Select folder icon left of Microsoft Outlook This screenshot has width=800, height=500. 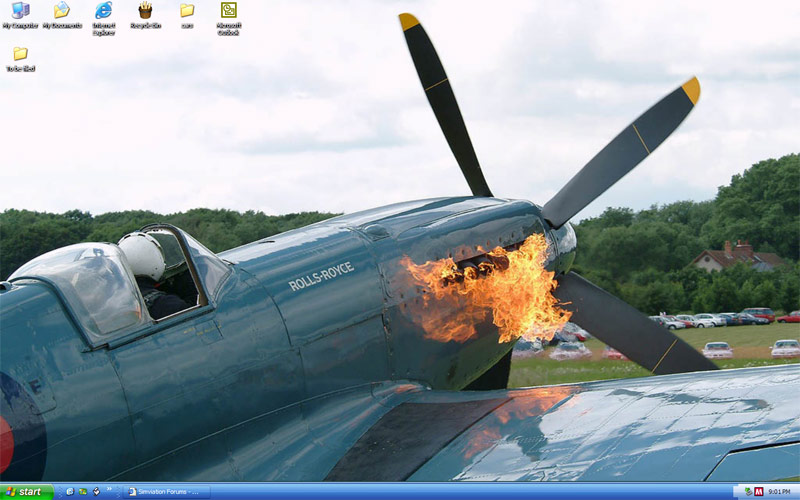[187, 12]
